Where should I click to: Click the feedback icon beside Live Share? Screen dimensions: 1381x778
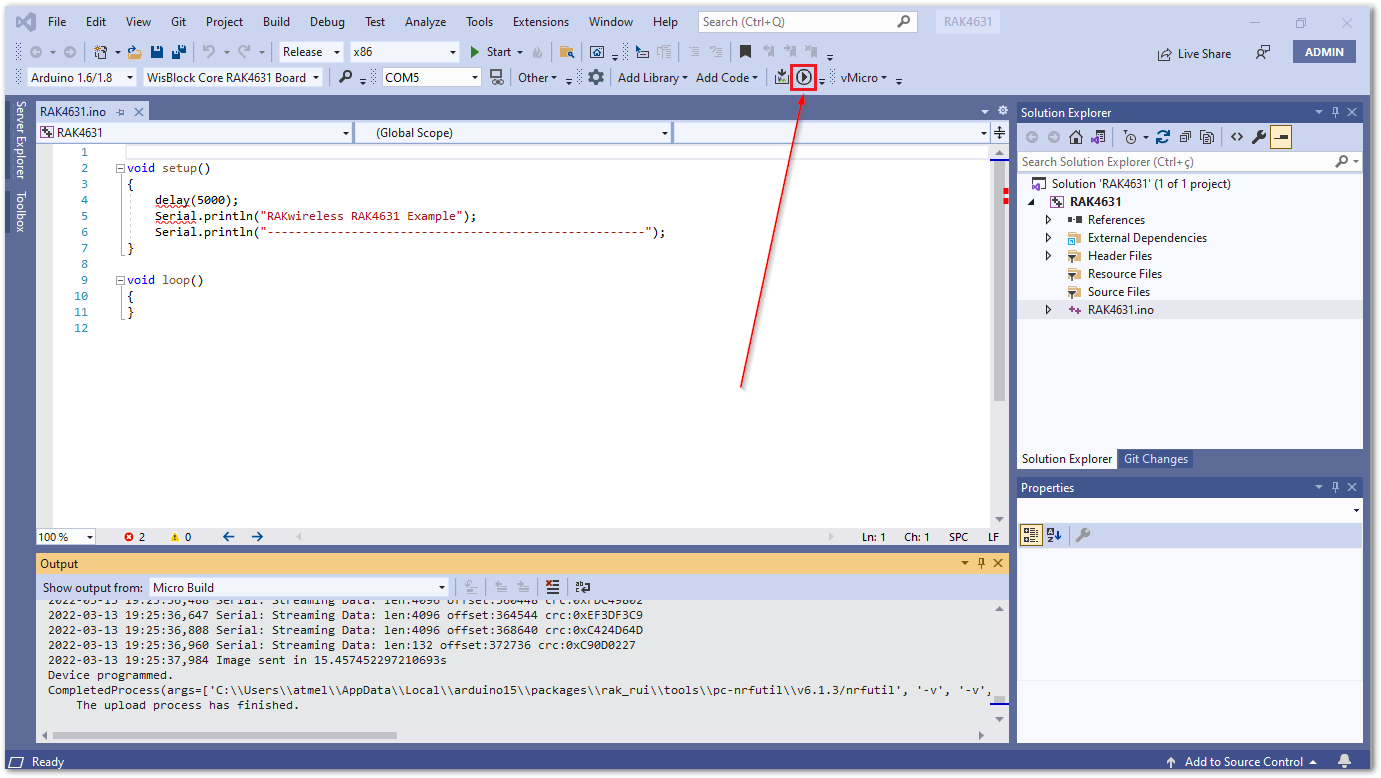1264,52
